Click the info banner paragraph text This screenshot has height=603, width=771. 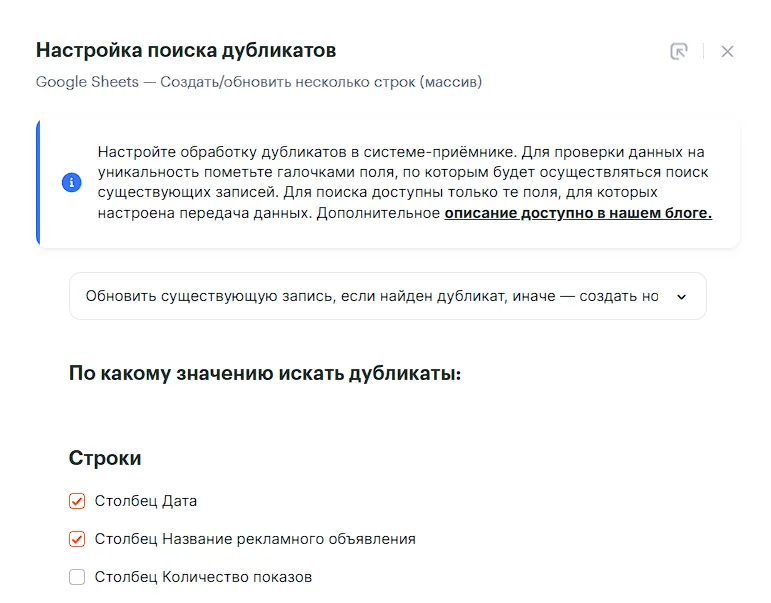pyautogui.click(x=400, y=172)
